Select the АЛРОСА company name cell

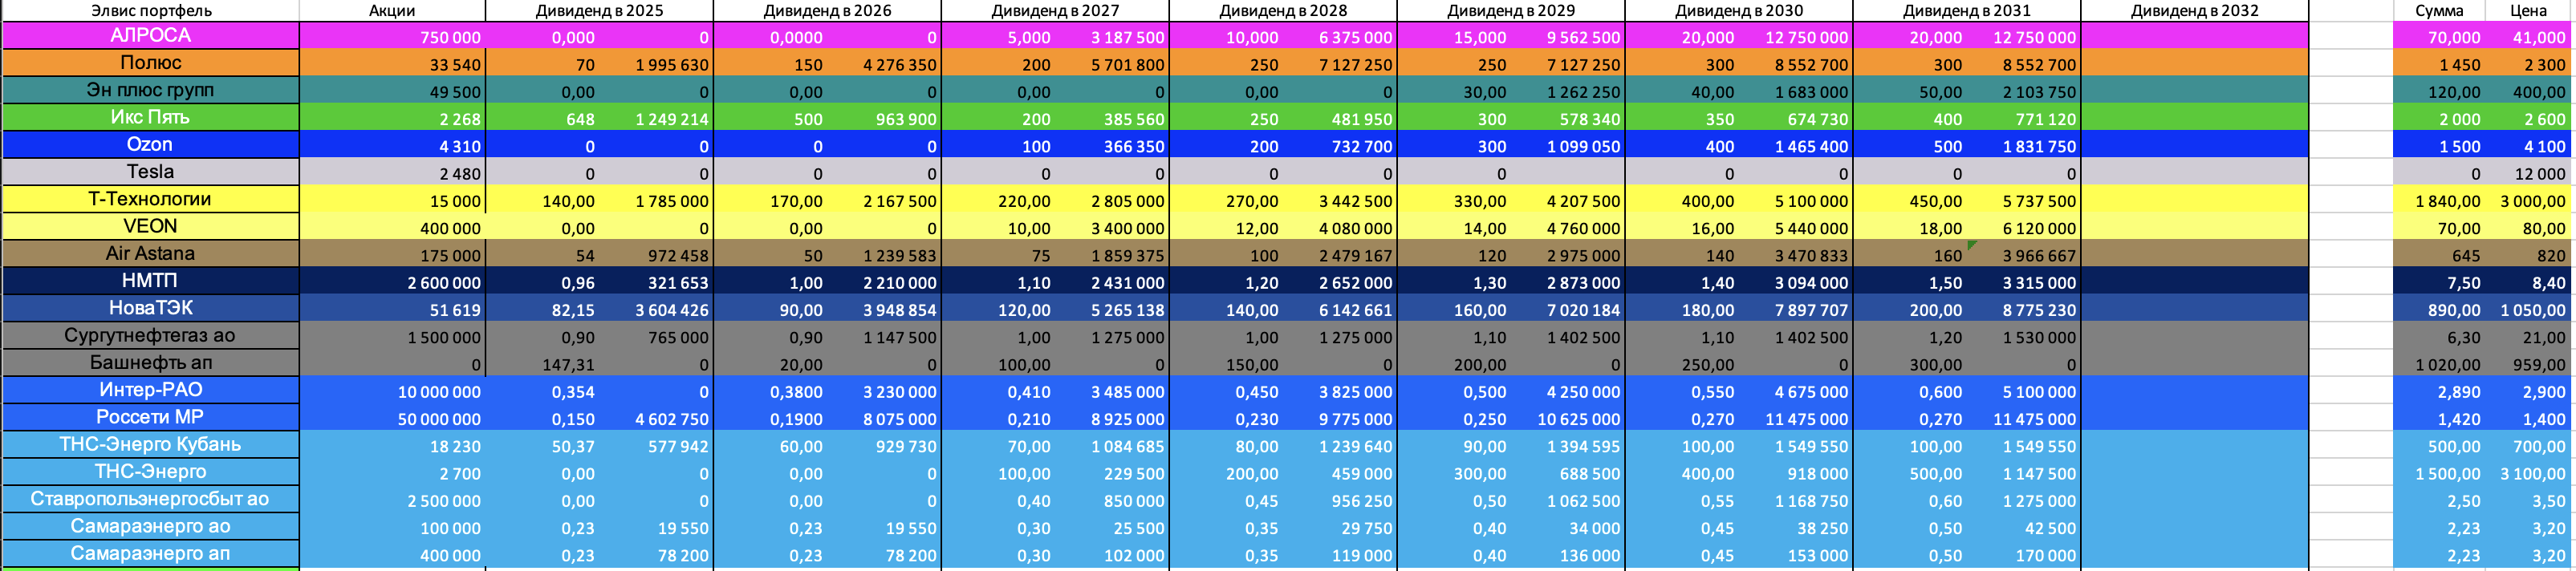(150, 35)
